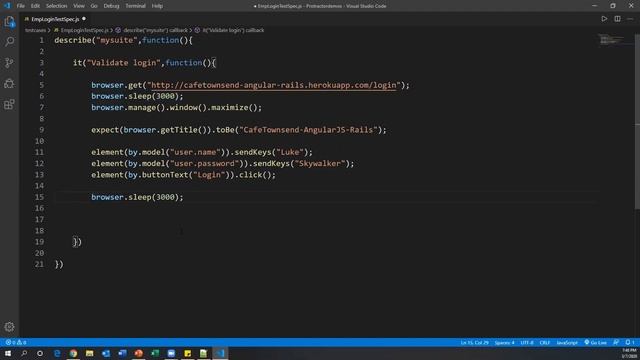Open the Source Control view
Image resolution: width=640 pixels, height=360 pixels.
coord(9,62)
